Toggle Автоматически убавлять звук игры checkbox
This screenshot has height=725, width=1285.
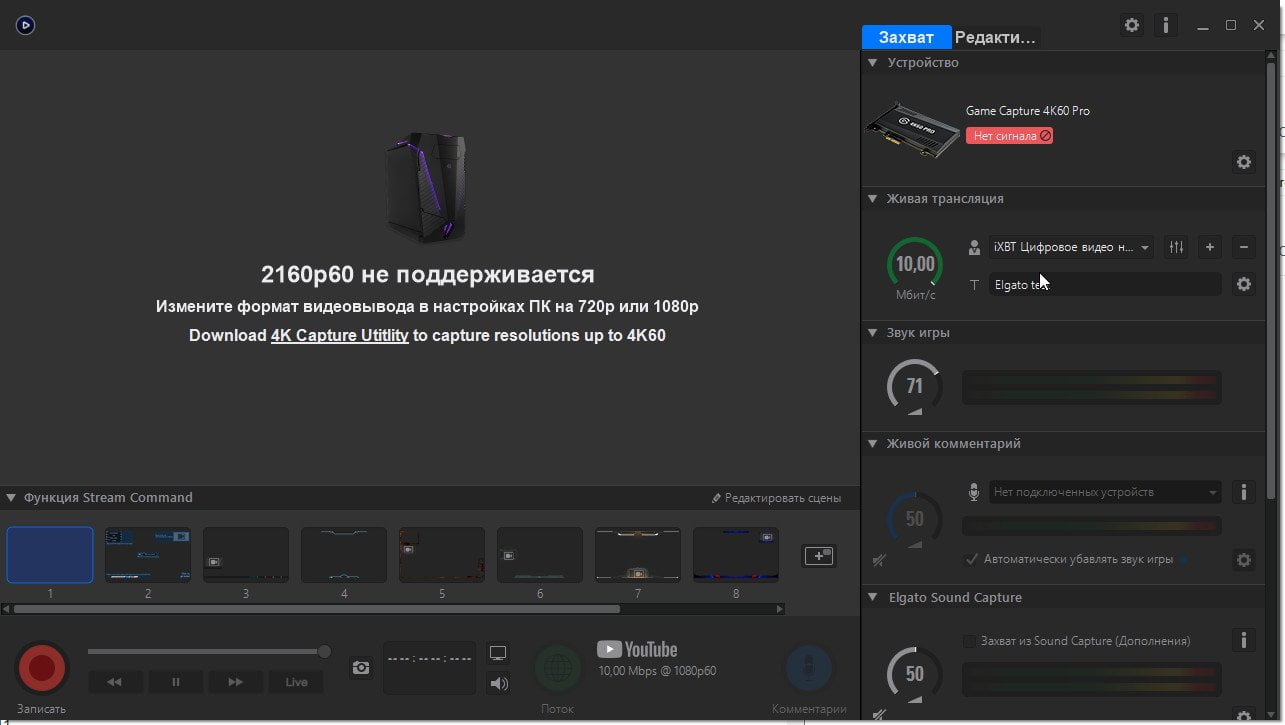[x=971, y=559]
